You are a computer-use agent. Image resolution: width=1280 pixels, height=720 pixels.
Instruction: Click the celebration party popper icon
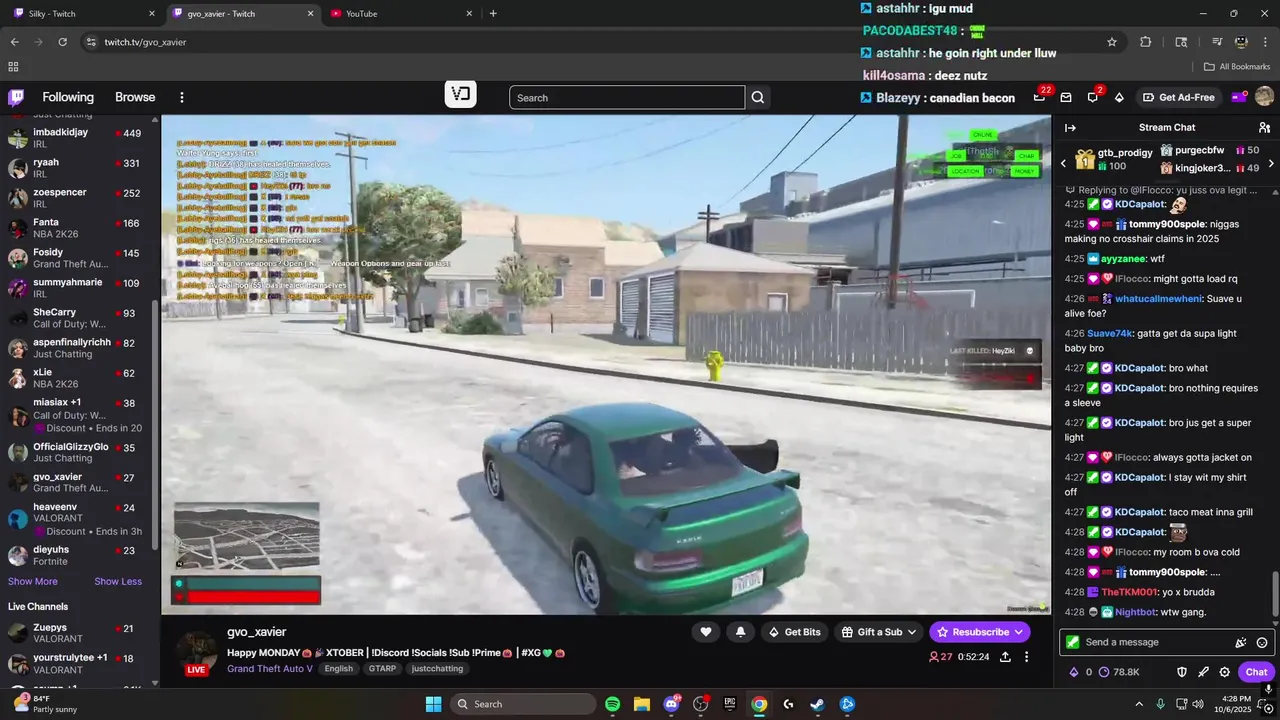click(1241, 643)
